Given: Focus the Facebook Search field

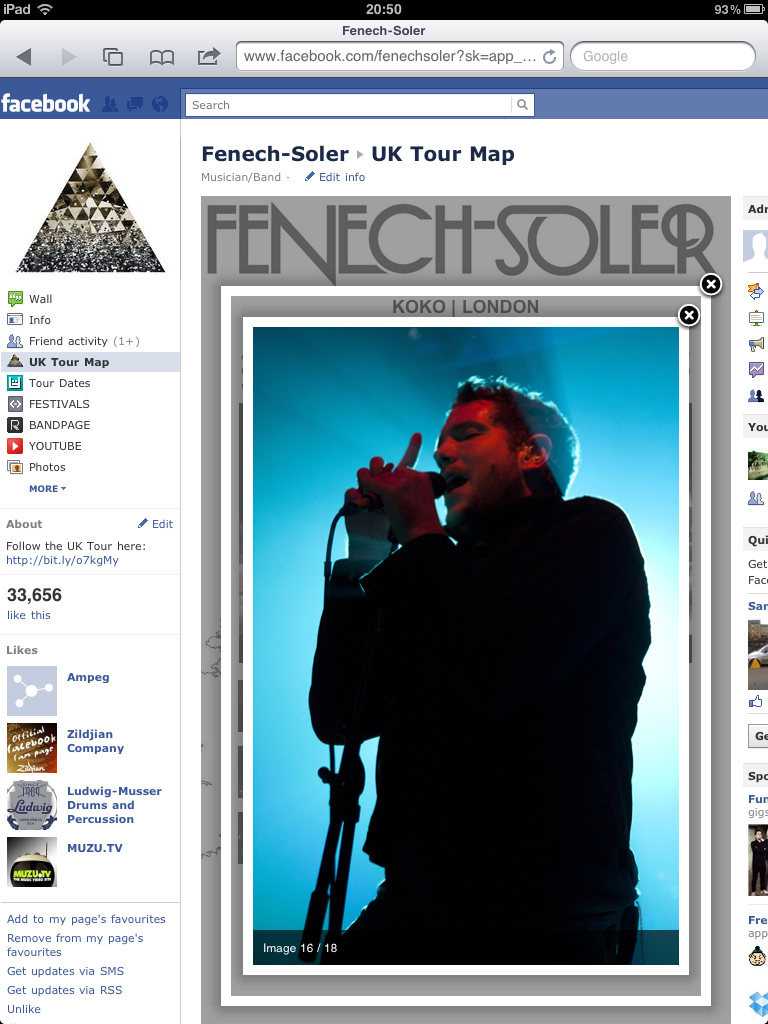Looking at the screenshot, I should [349, 105].
